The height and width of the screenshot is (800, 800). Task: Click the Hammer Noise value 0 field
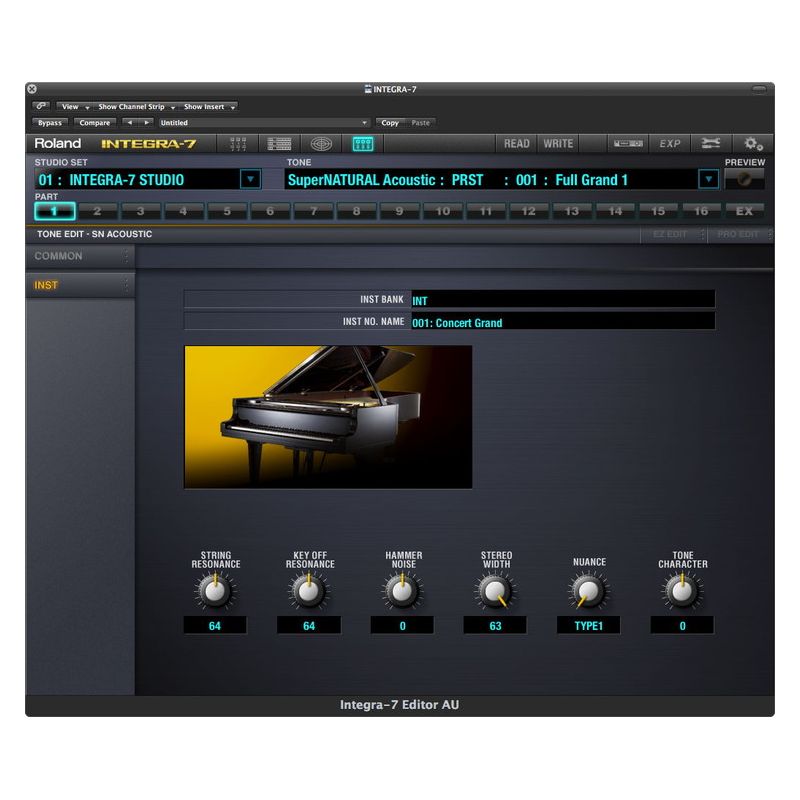click(402, 626)
